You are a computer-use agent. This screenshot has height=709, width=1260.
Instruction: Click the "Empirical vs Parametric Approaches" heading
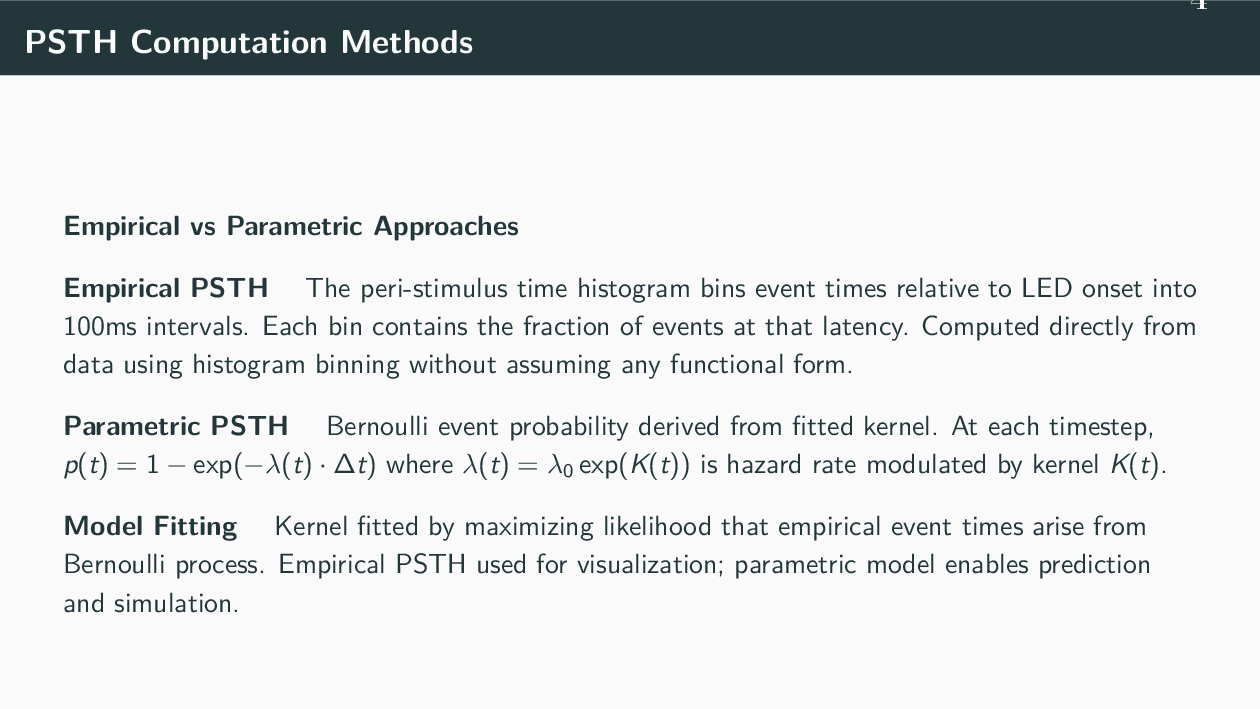(x=291, y=226)
